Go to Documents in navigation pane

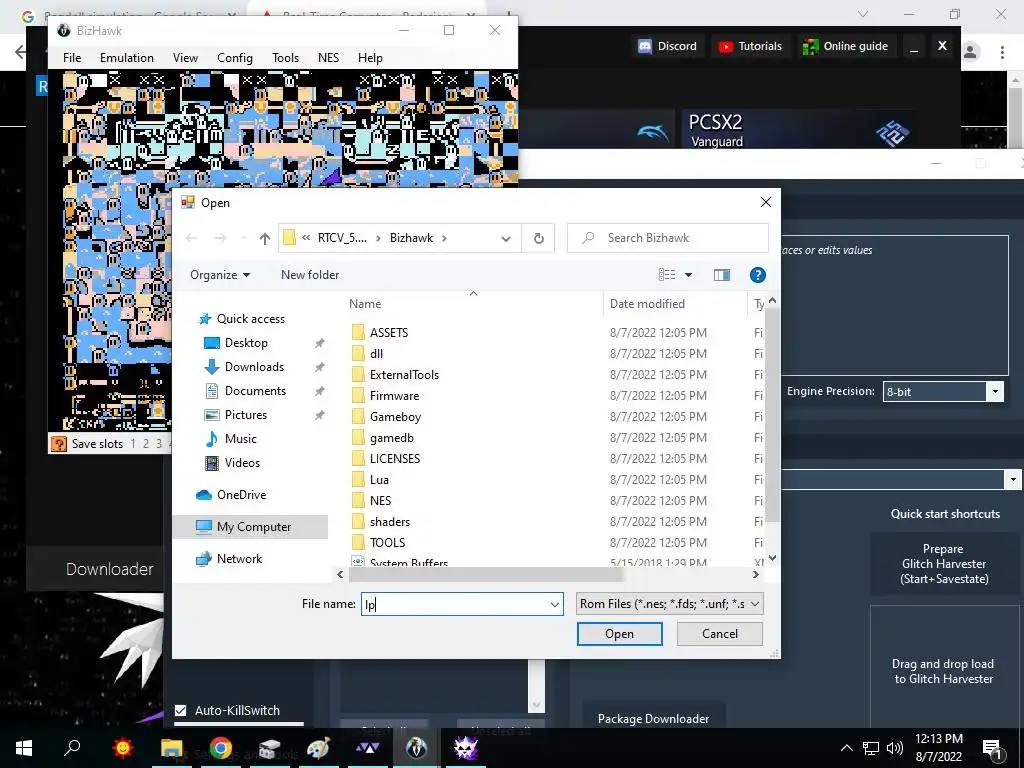tap(255, 391)
